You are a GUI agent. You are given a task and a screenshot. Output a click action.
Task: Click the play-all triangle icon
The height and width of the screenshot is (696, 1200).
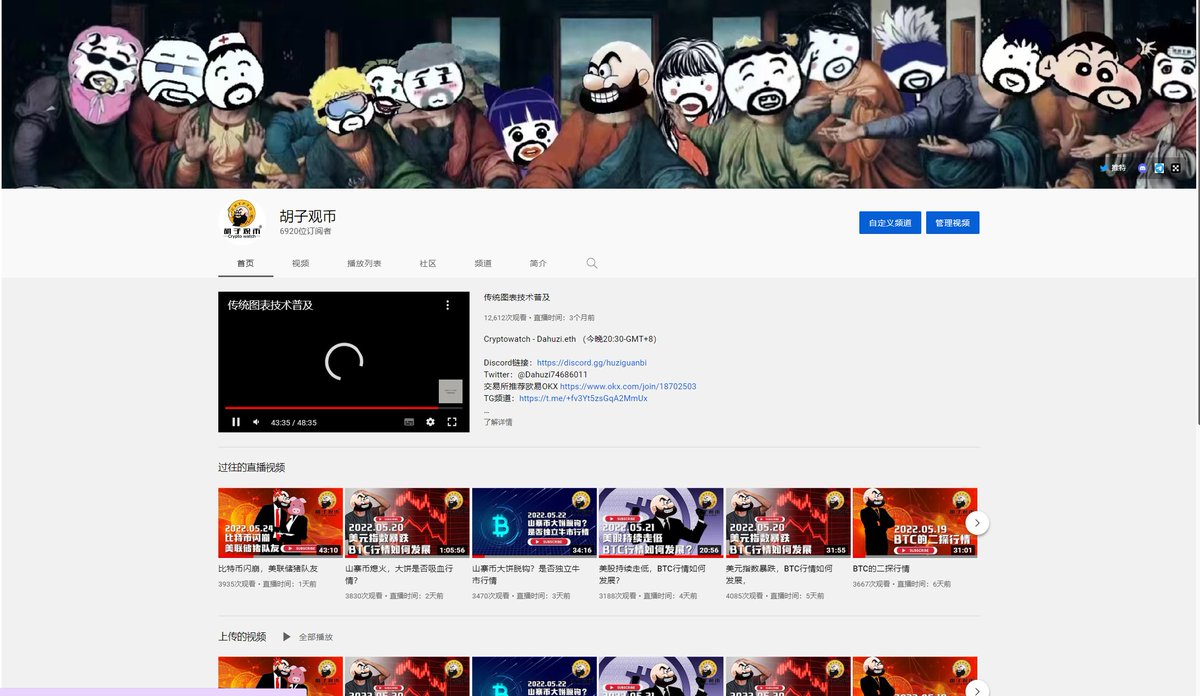coord(287,636)
